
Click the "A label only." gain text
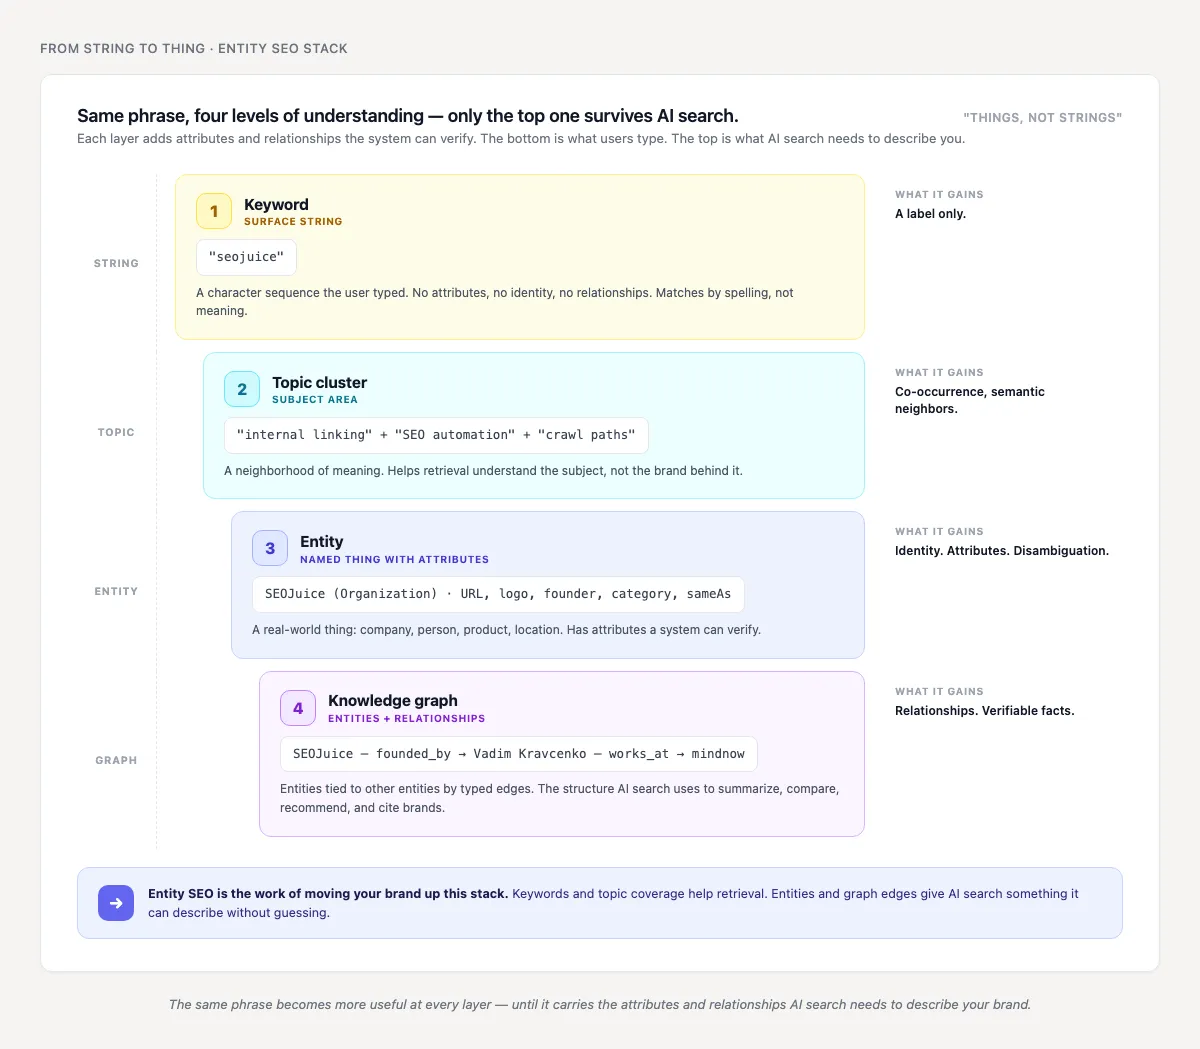(930, 213)
